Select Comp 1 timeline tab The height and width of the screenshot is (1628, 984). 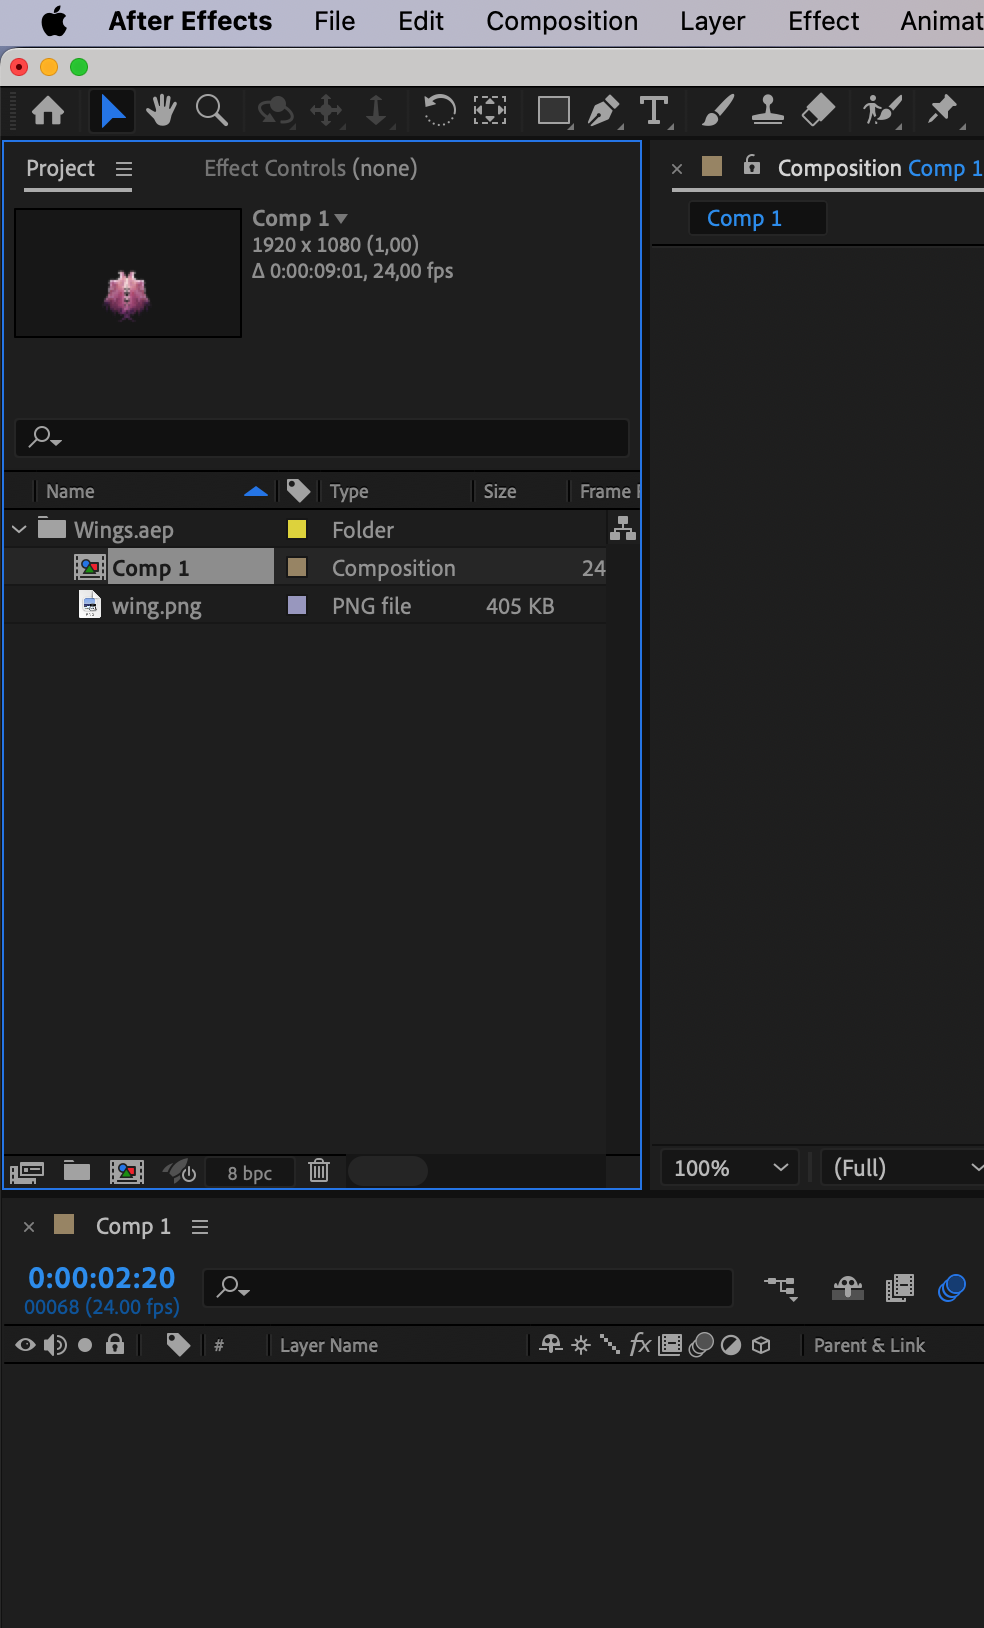tap(133, 1226)
